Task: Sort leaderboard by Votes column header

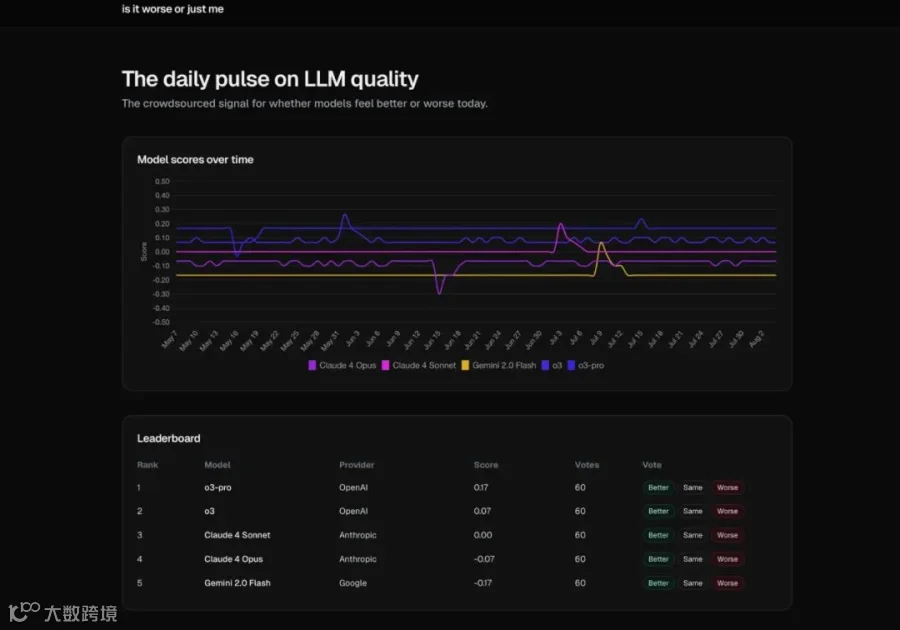Action: 587,465
